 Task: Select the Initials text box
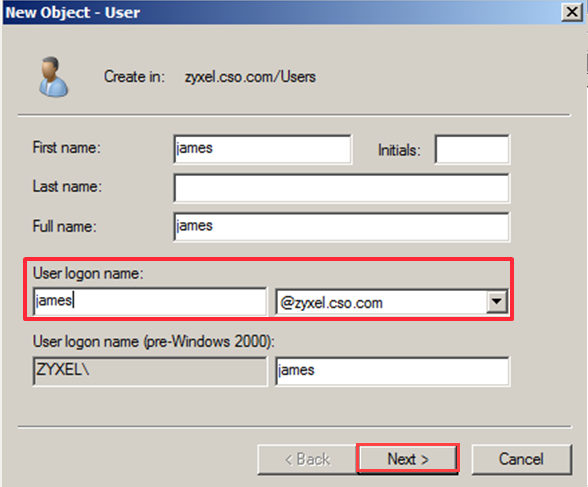(x=472, y=150)
